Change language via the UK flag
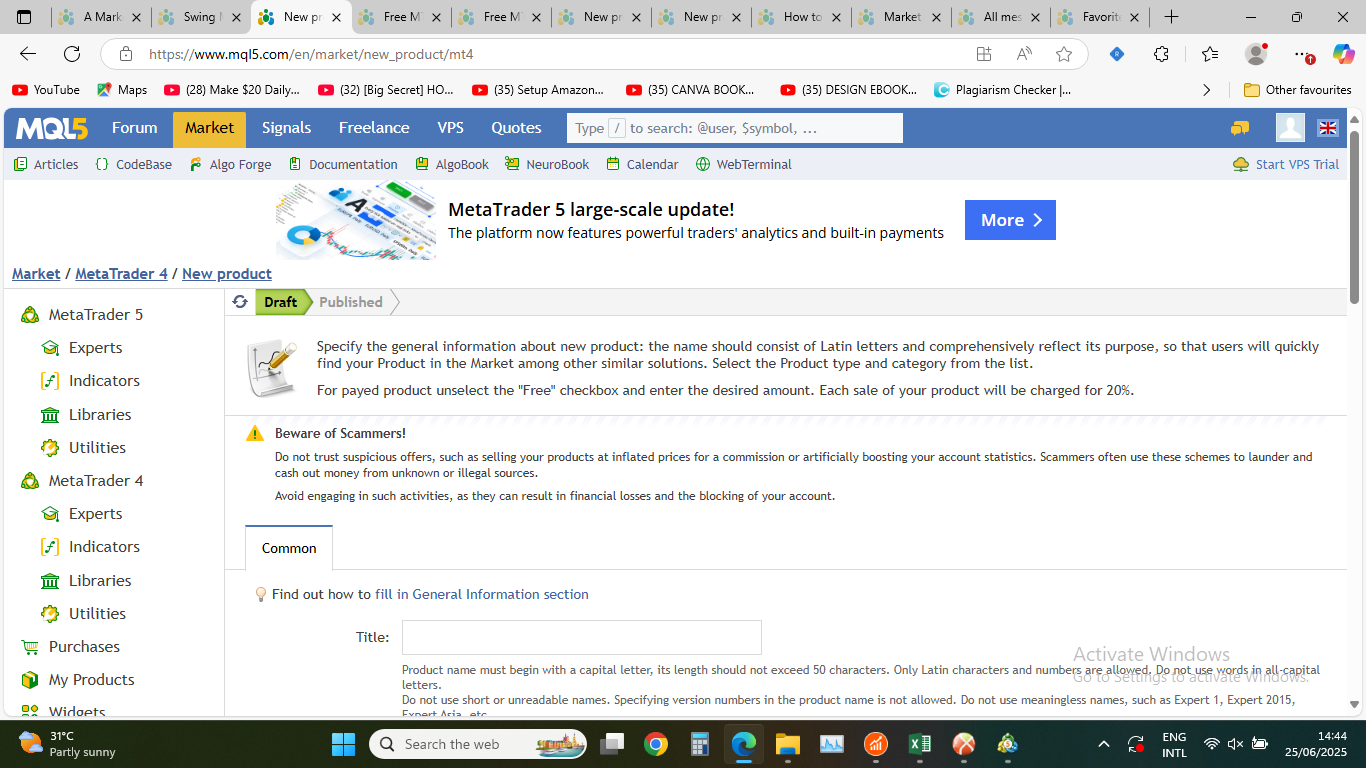 point(1328,128)
